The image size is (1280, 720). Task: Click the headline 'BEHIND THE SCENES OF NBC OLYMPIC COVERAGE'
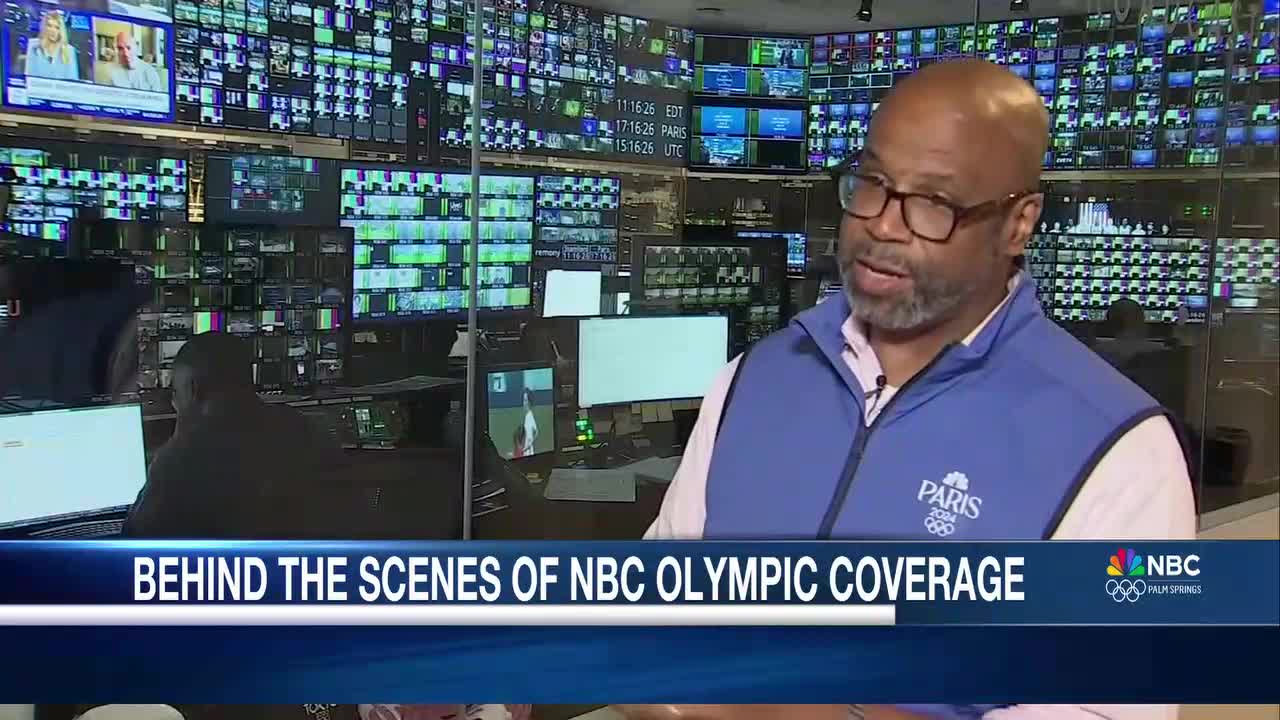pyautogui.click(x=579, y=579)
